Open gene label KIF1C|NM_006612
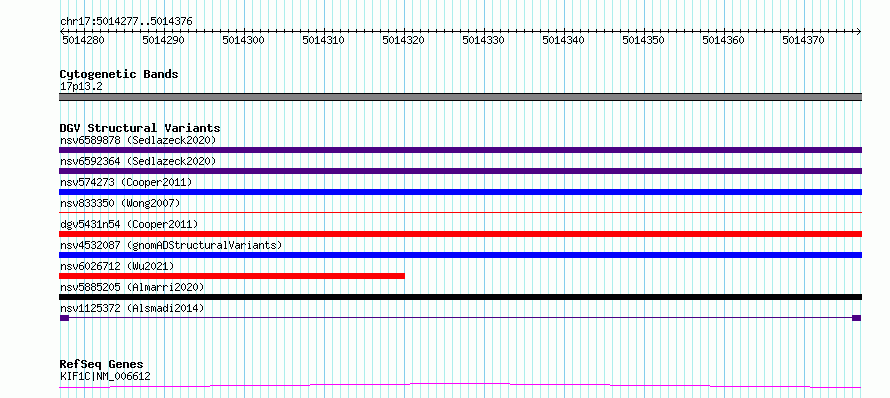The width and height of the screenshot is (890, 398). pyautogui.click(x=105, y=376)
